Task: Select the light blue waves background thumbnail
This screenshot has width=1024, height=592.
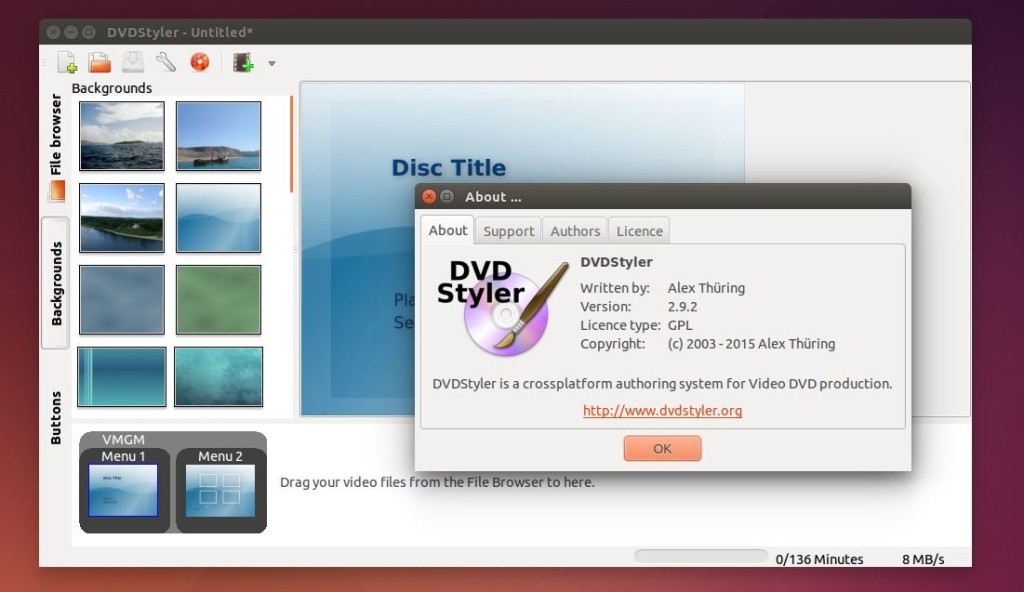Action: (x=218, y=218)
